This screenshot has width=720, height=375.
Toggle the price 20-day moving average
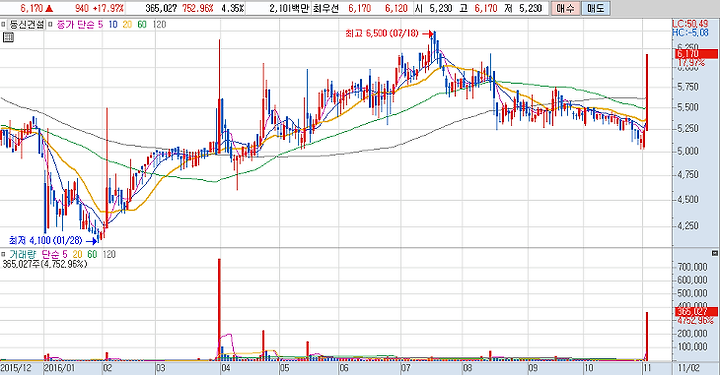click(127, 24)
